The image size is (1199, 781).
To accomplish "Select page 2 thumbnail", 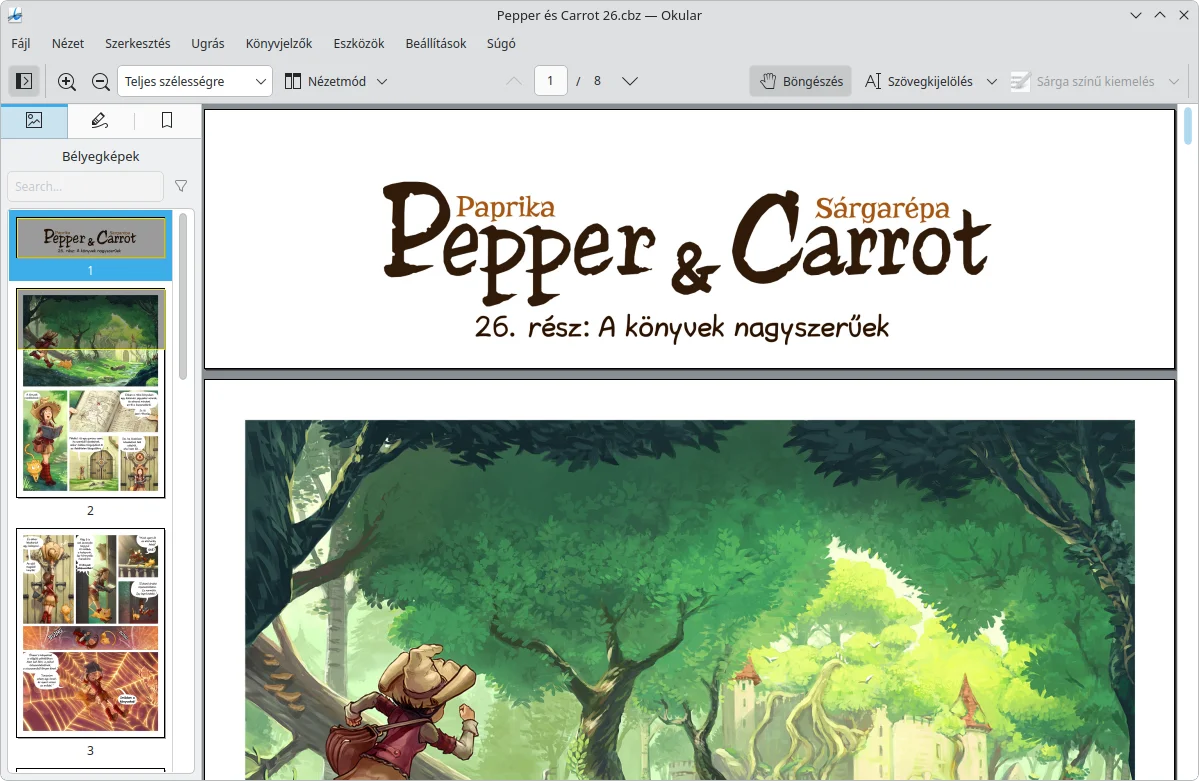I will click(90, 393).
